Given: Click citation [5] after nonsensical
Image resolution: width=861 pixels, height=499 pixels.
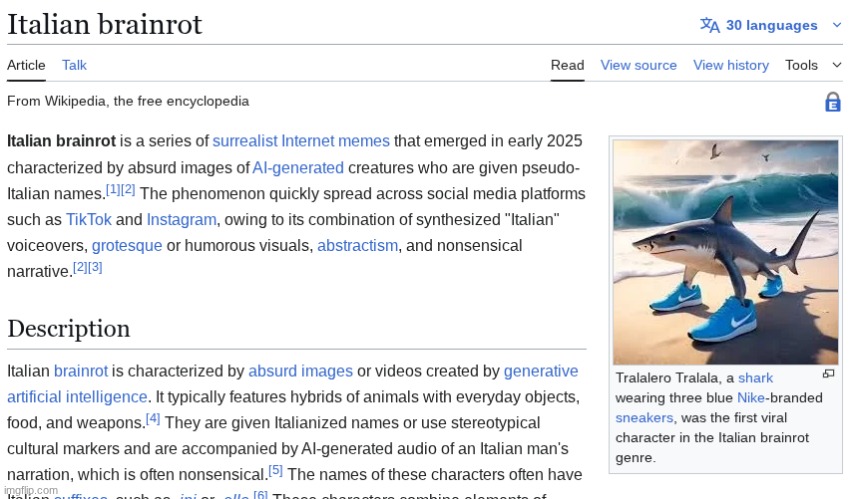Looking at the screenshot, I should tap(275, 470).
